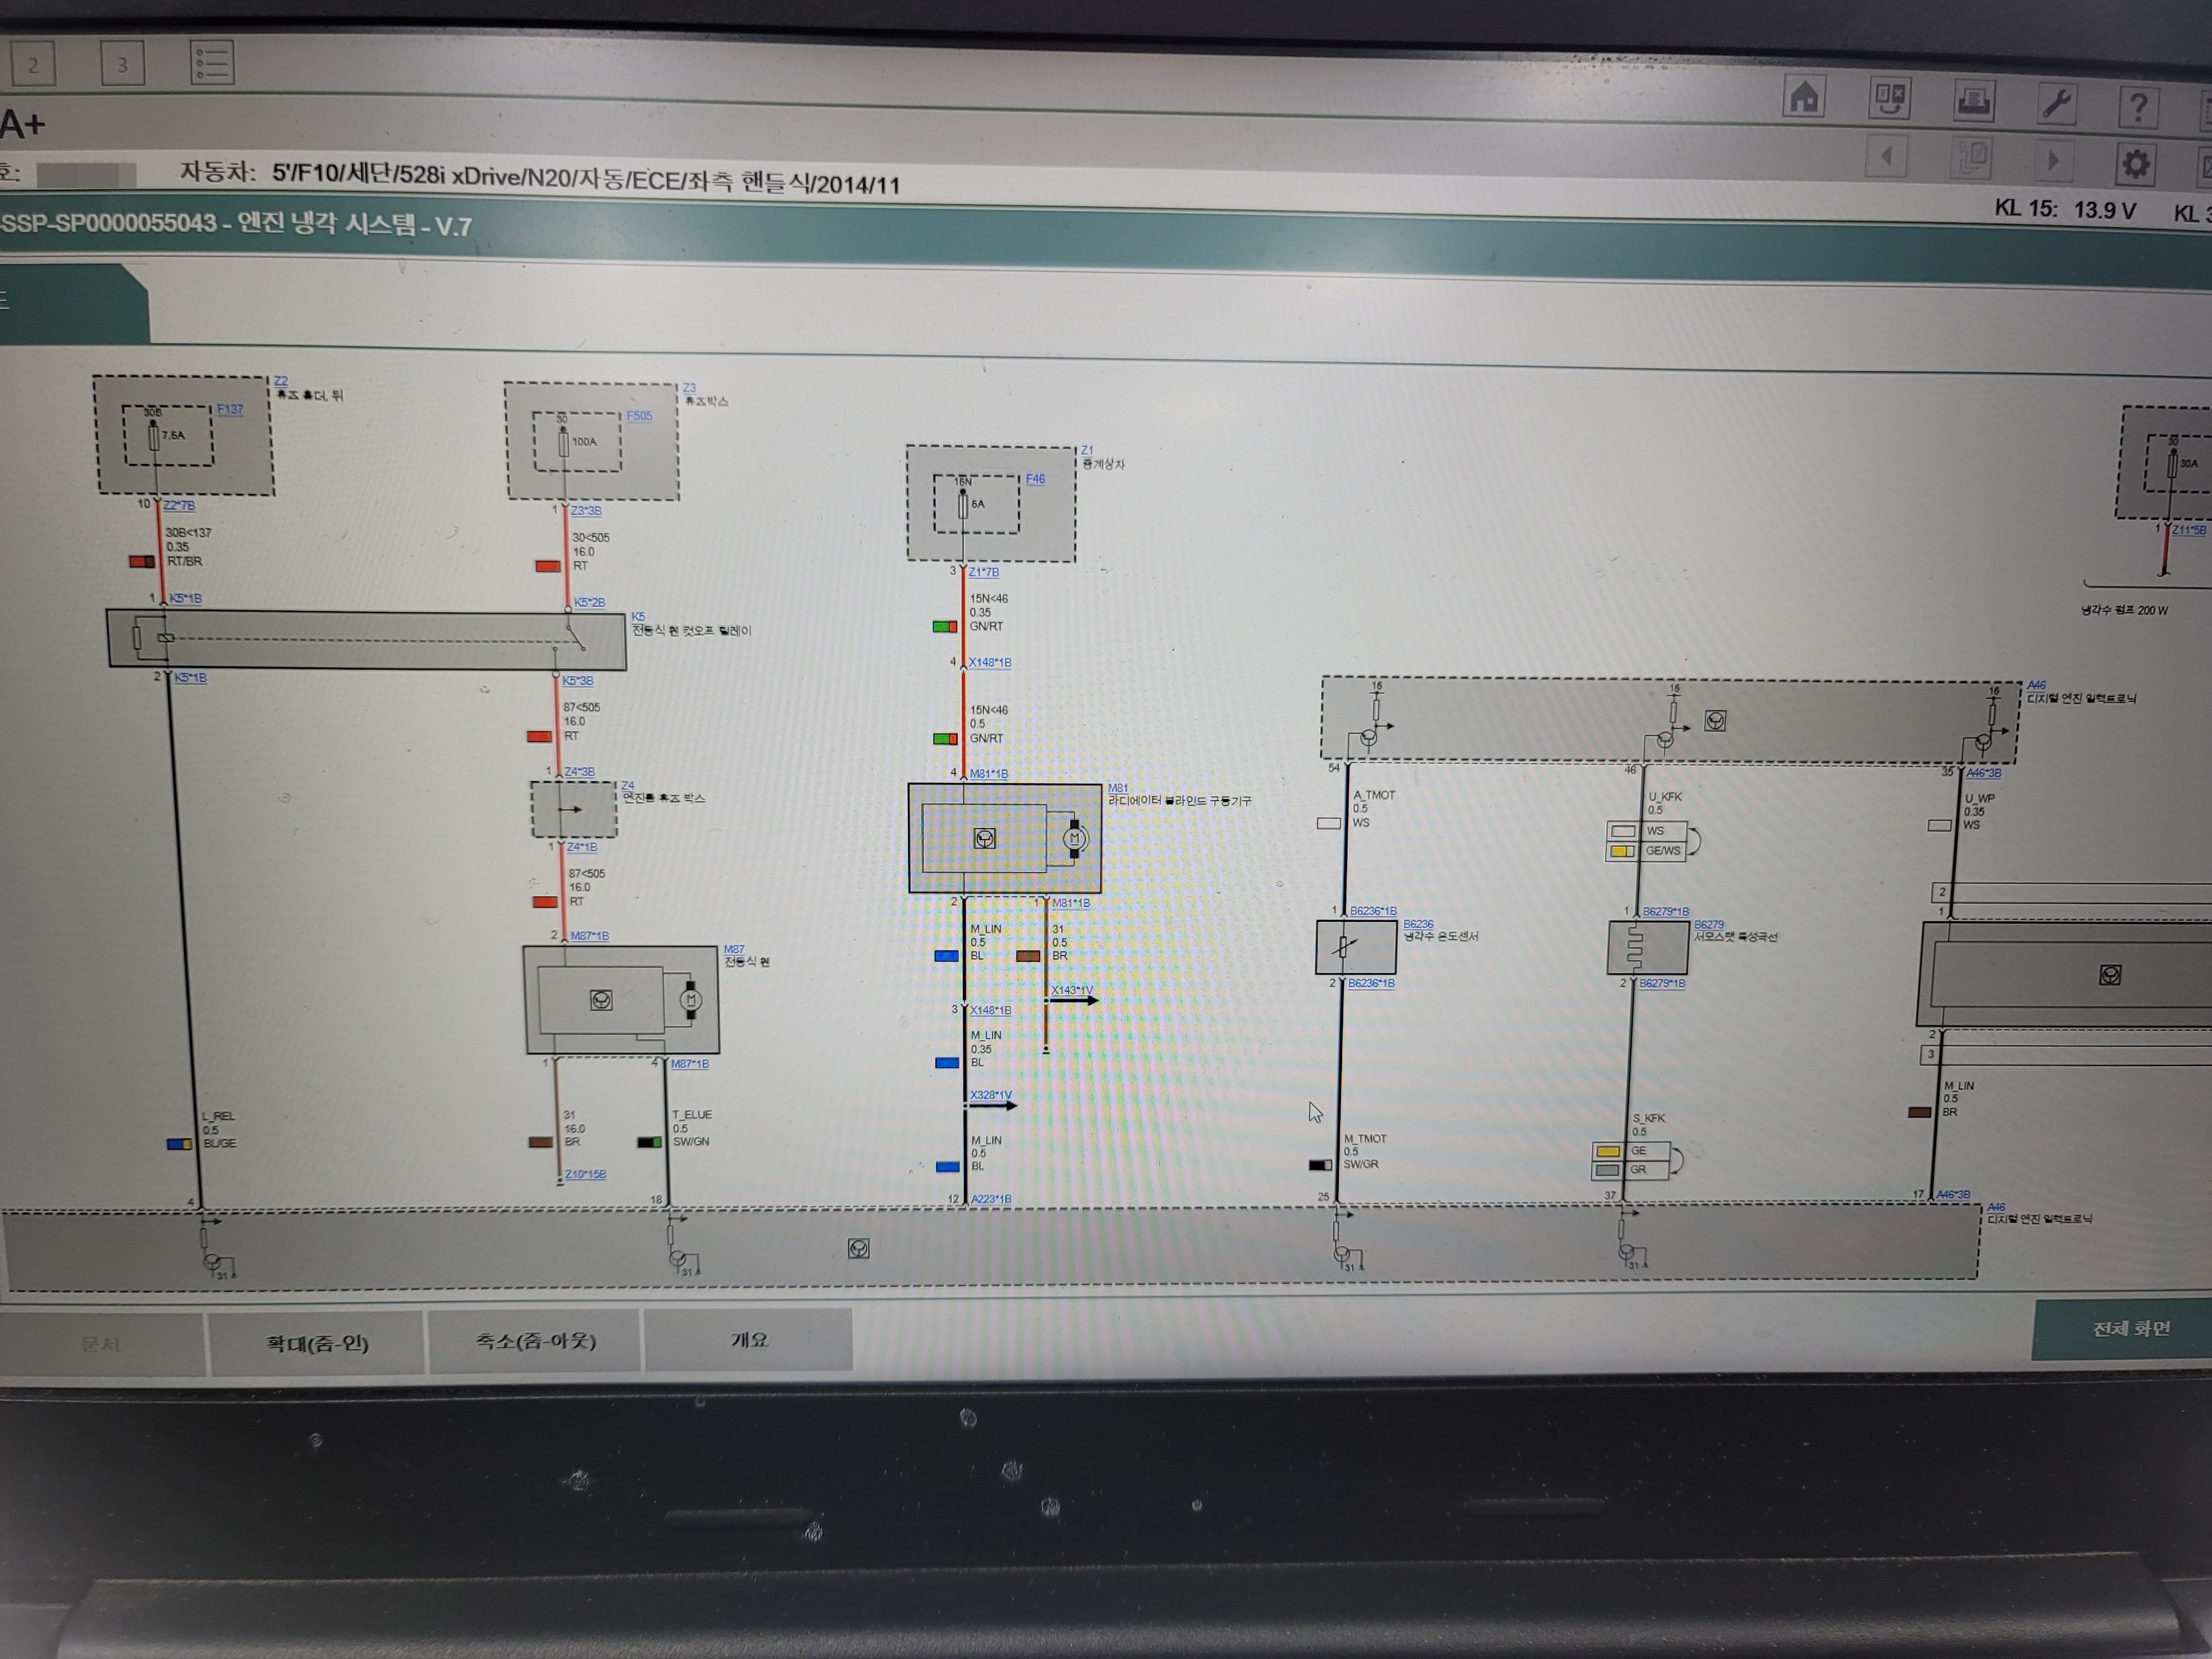Screen dimensions: 2212x1659
Task: Open the M87 전동식 팬 component link
Action: click(734, 950)
